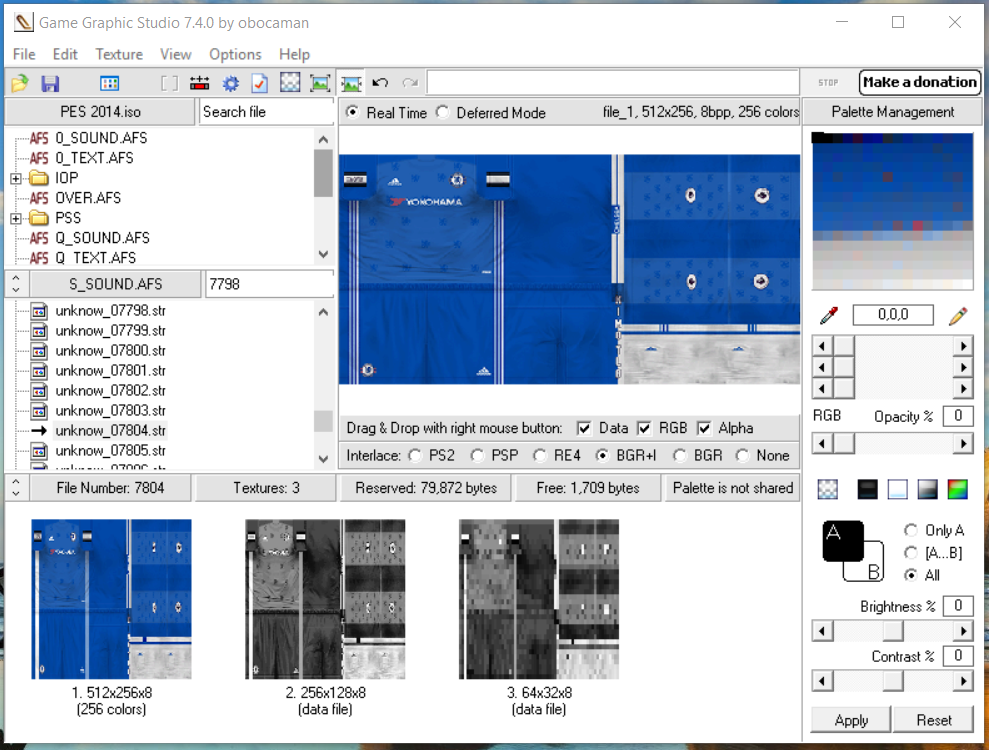989x750 pixels.
Task: Open the Help menu
Action: (x=294, y=54)
